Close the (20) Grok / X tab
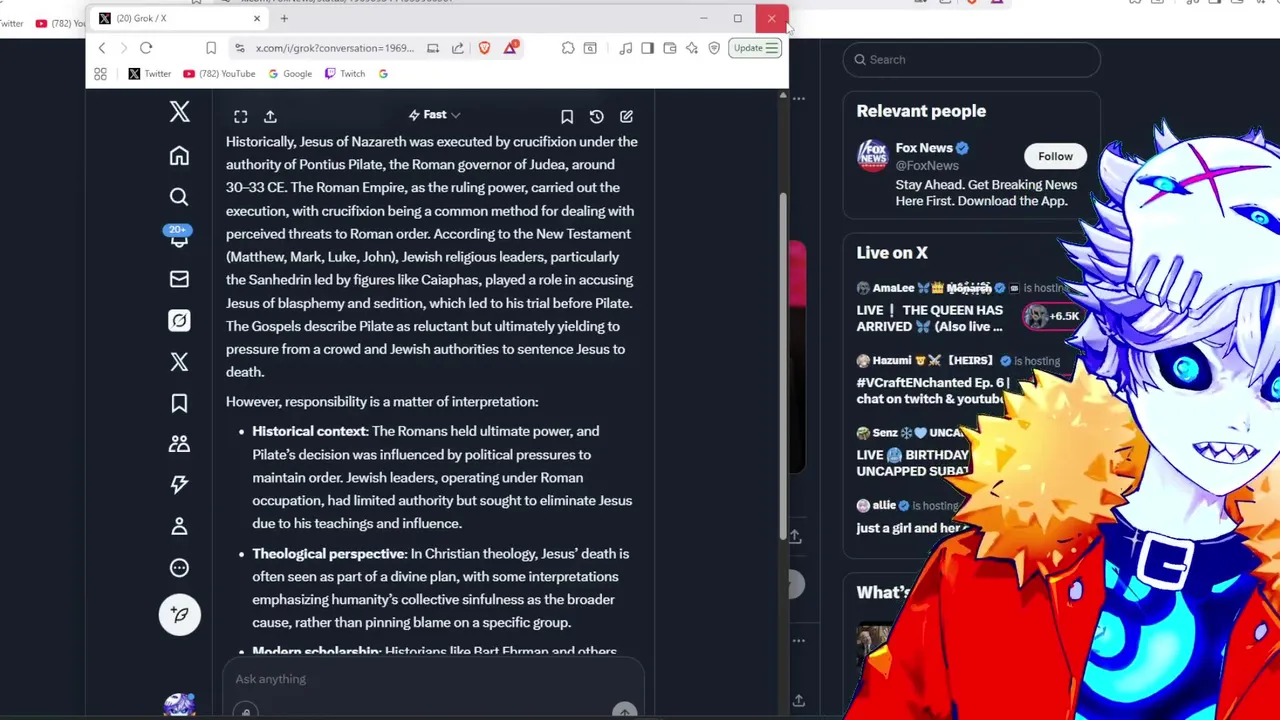This screenshot has height=720, width=1280. (257, 18)
